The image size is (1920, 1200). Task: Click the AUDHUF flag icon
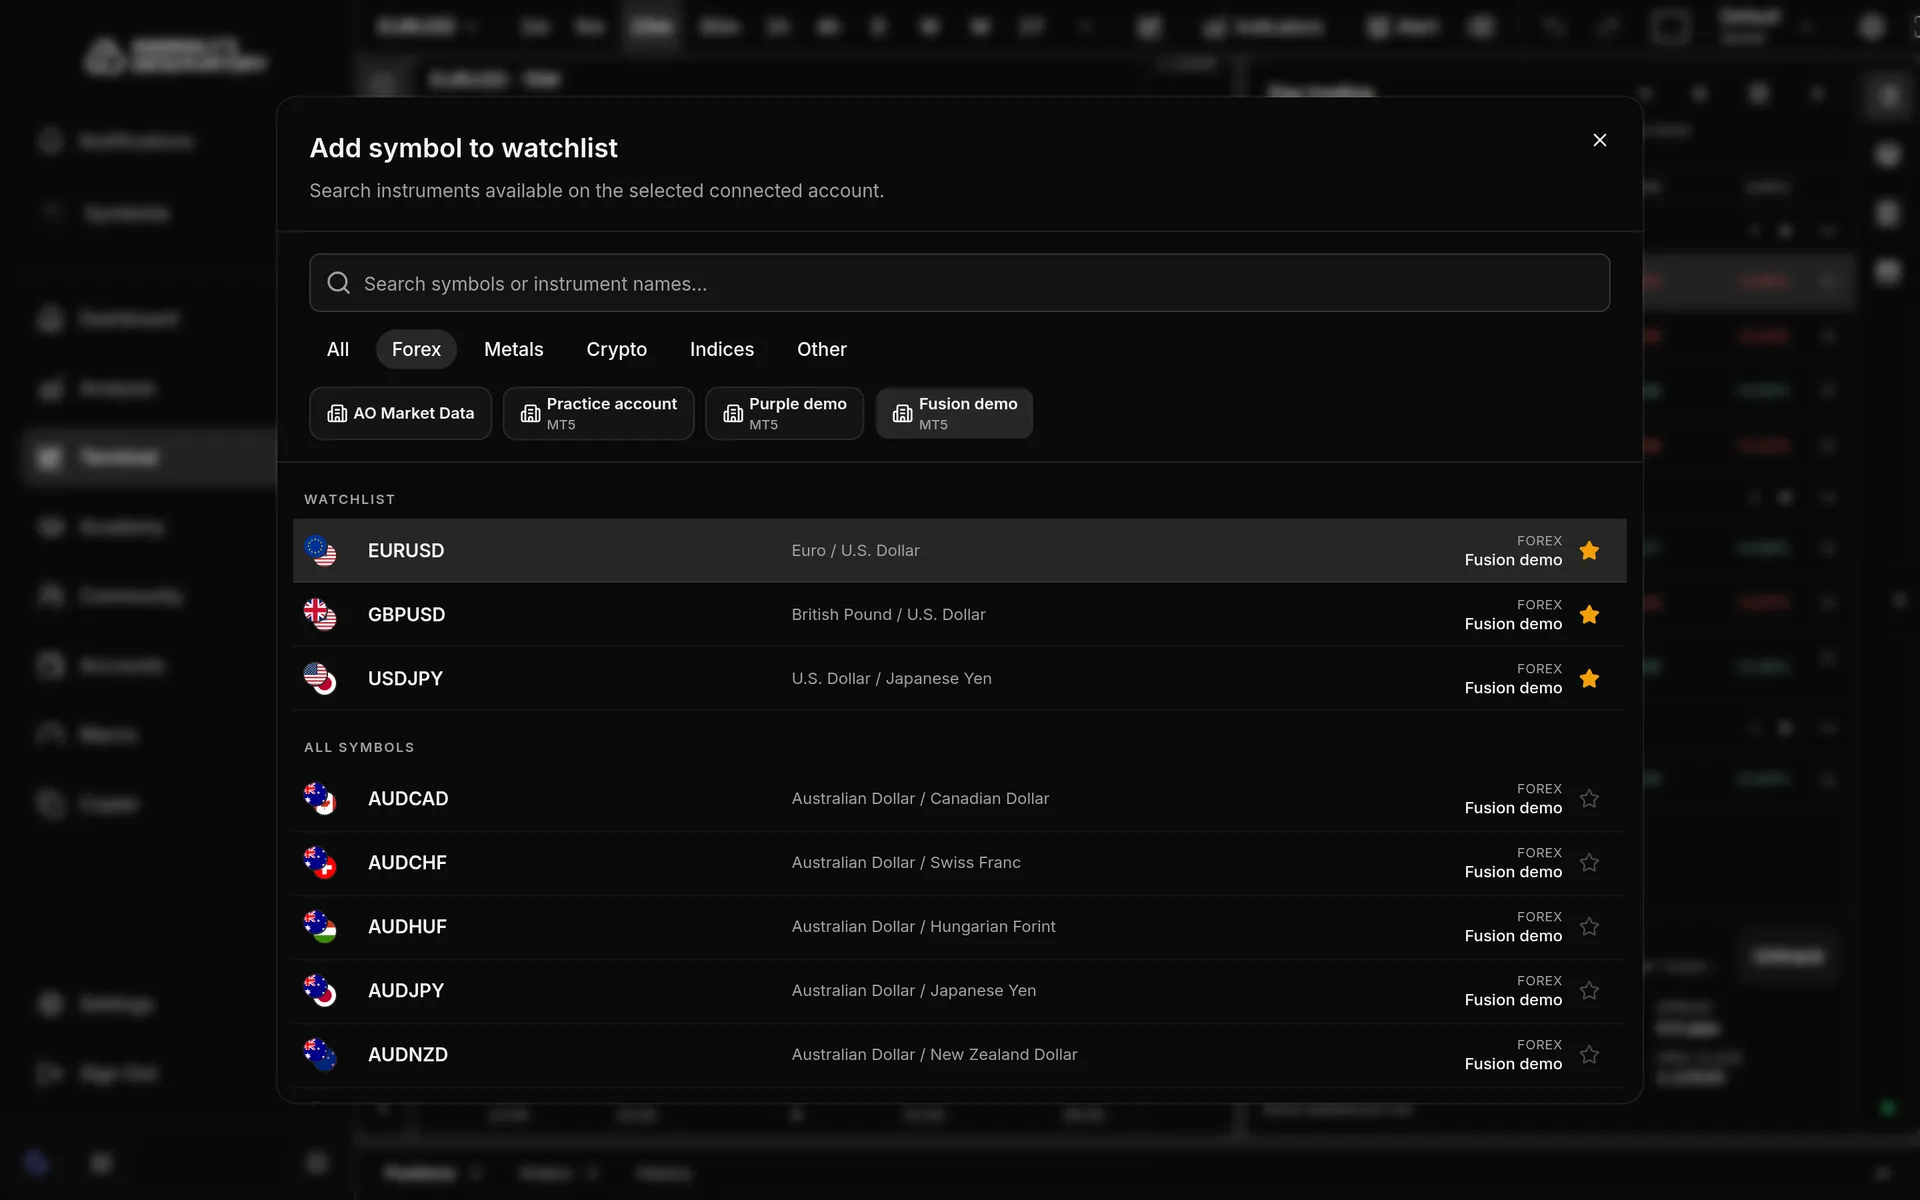pos(320,927)
